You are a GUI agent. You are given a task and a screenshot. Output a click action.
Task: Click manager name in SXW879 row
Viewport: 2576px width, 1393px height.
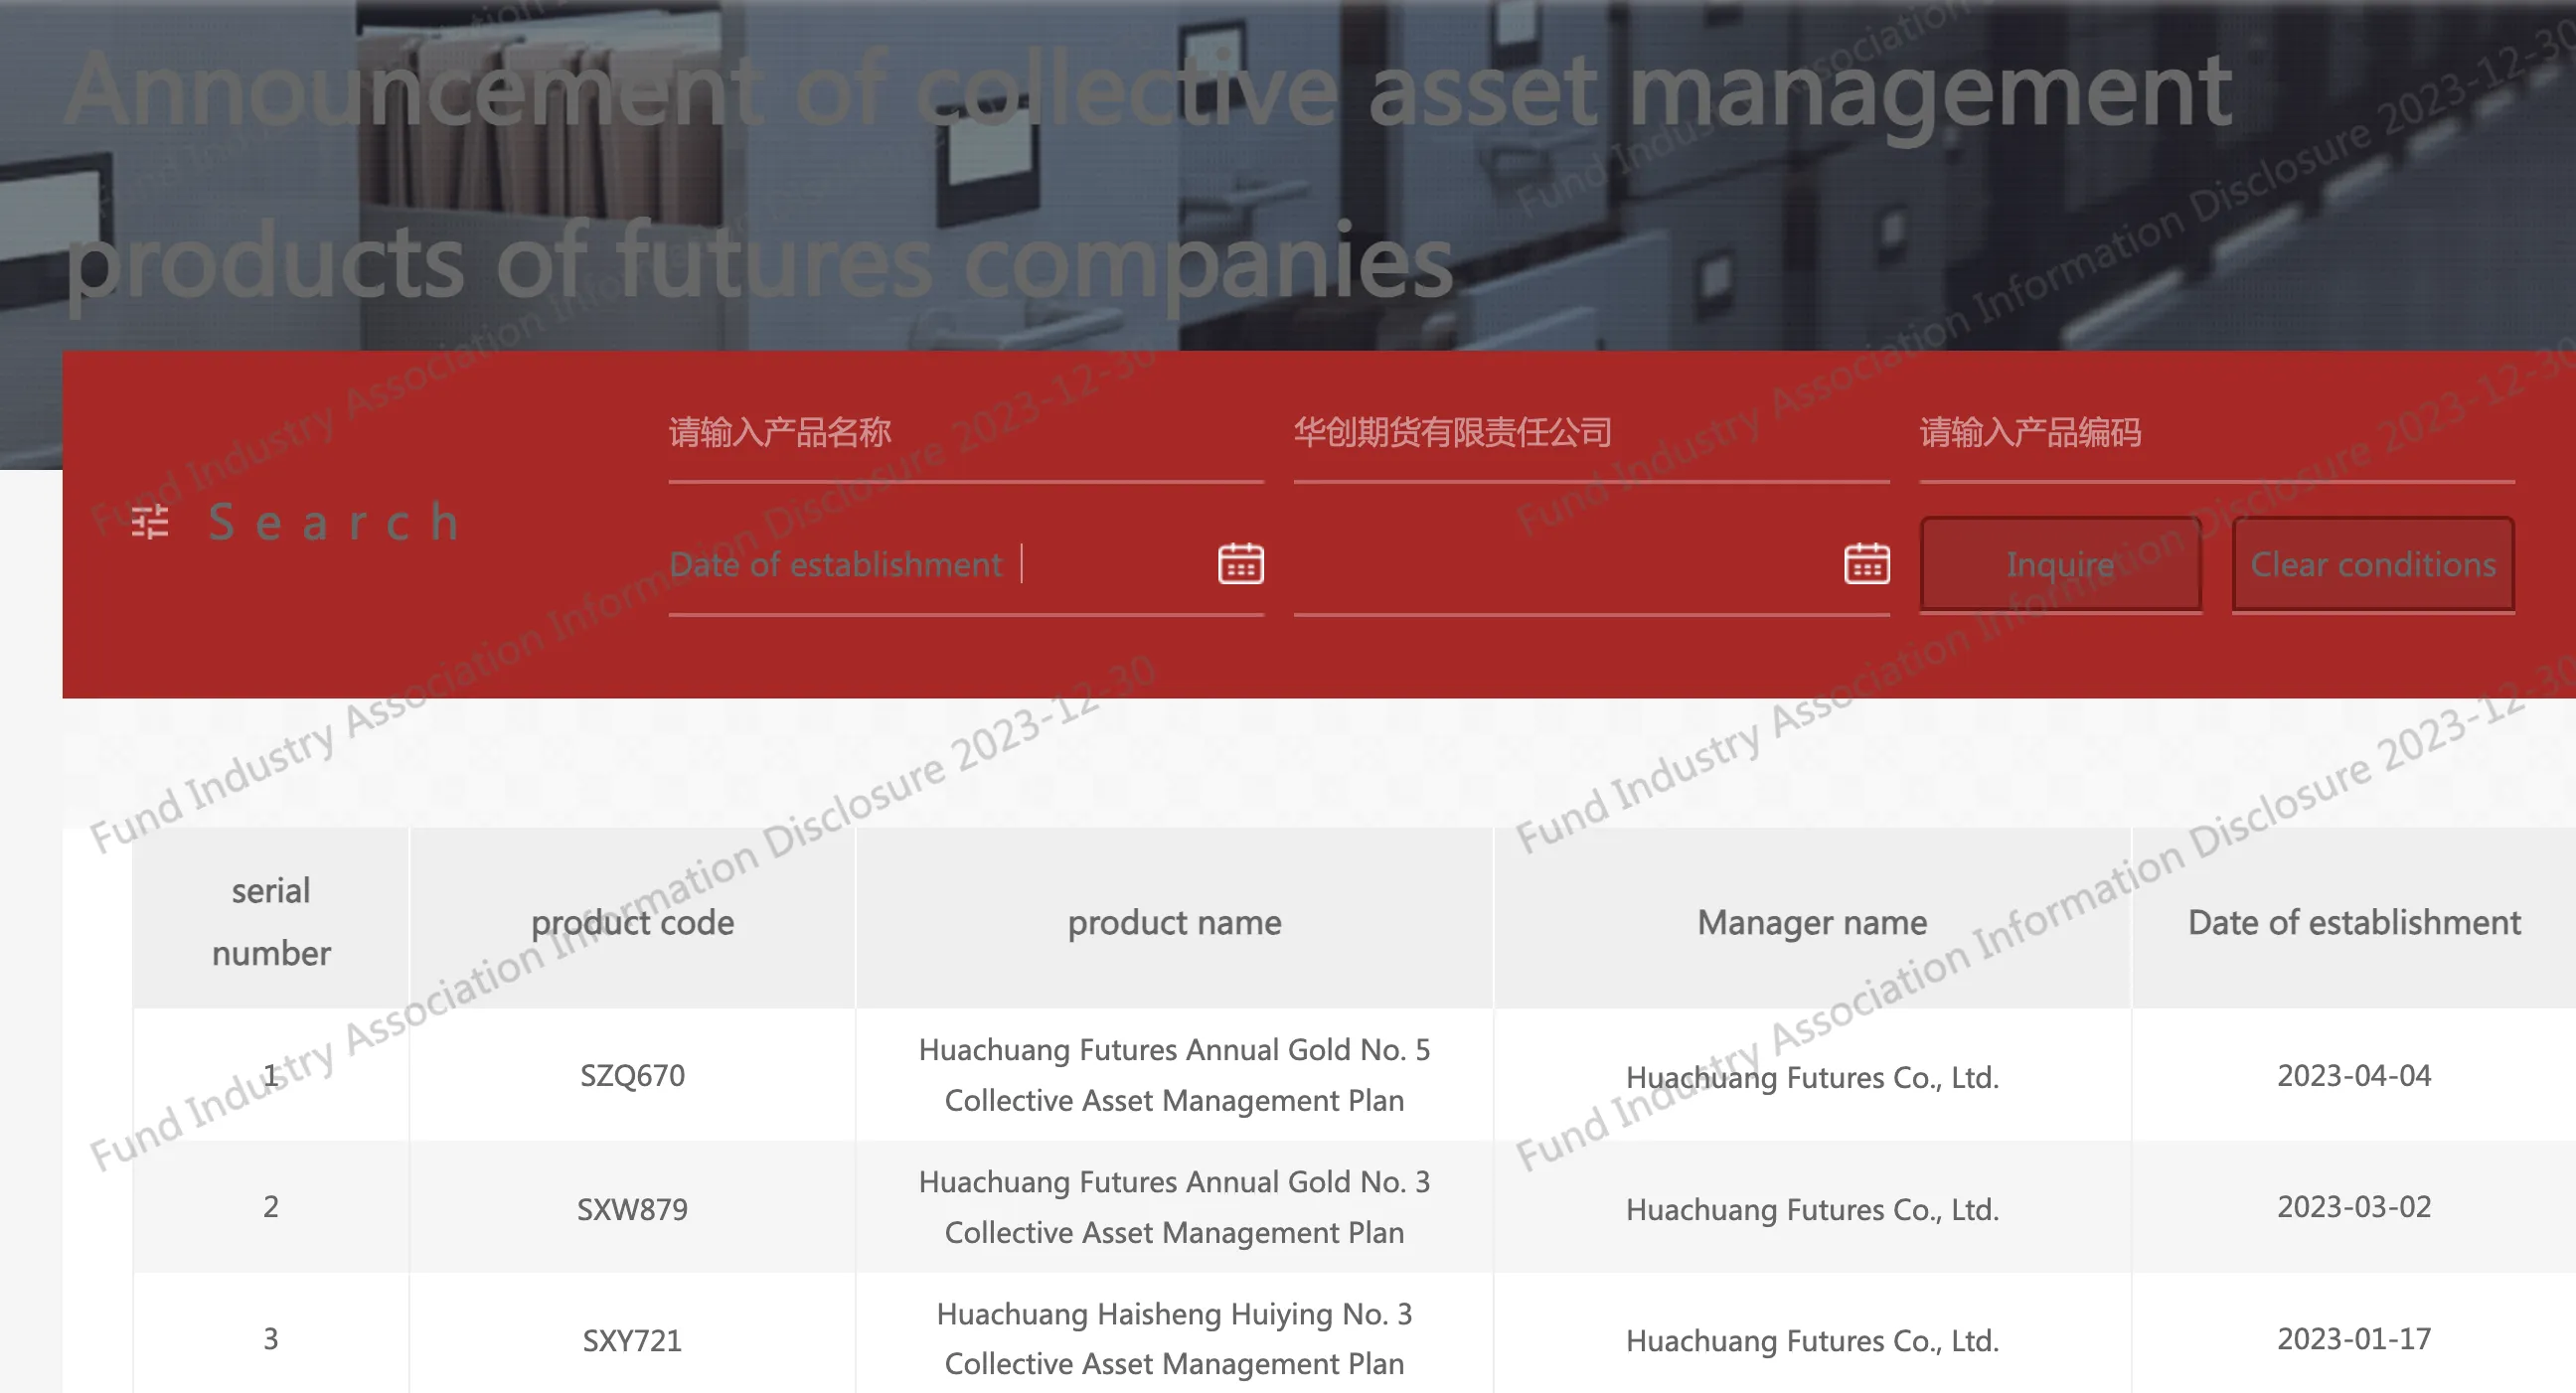(x=1812, y=1209)
